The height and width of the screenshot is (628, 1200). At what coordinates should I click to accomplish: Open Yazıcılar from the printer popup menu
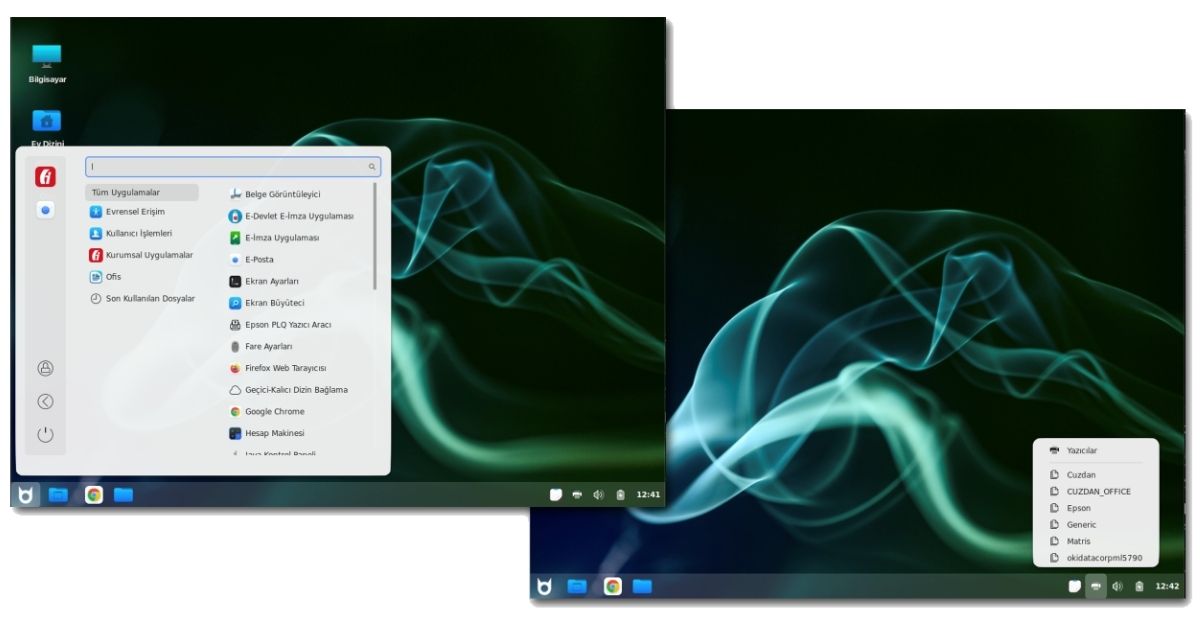point(1081,450)
